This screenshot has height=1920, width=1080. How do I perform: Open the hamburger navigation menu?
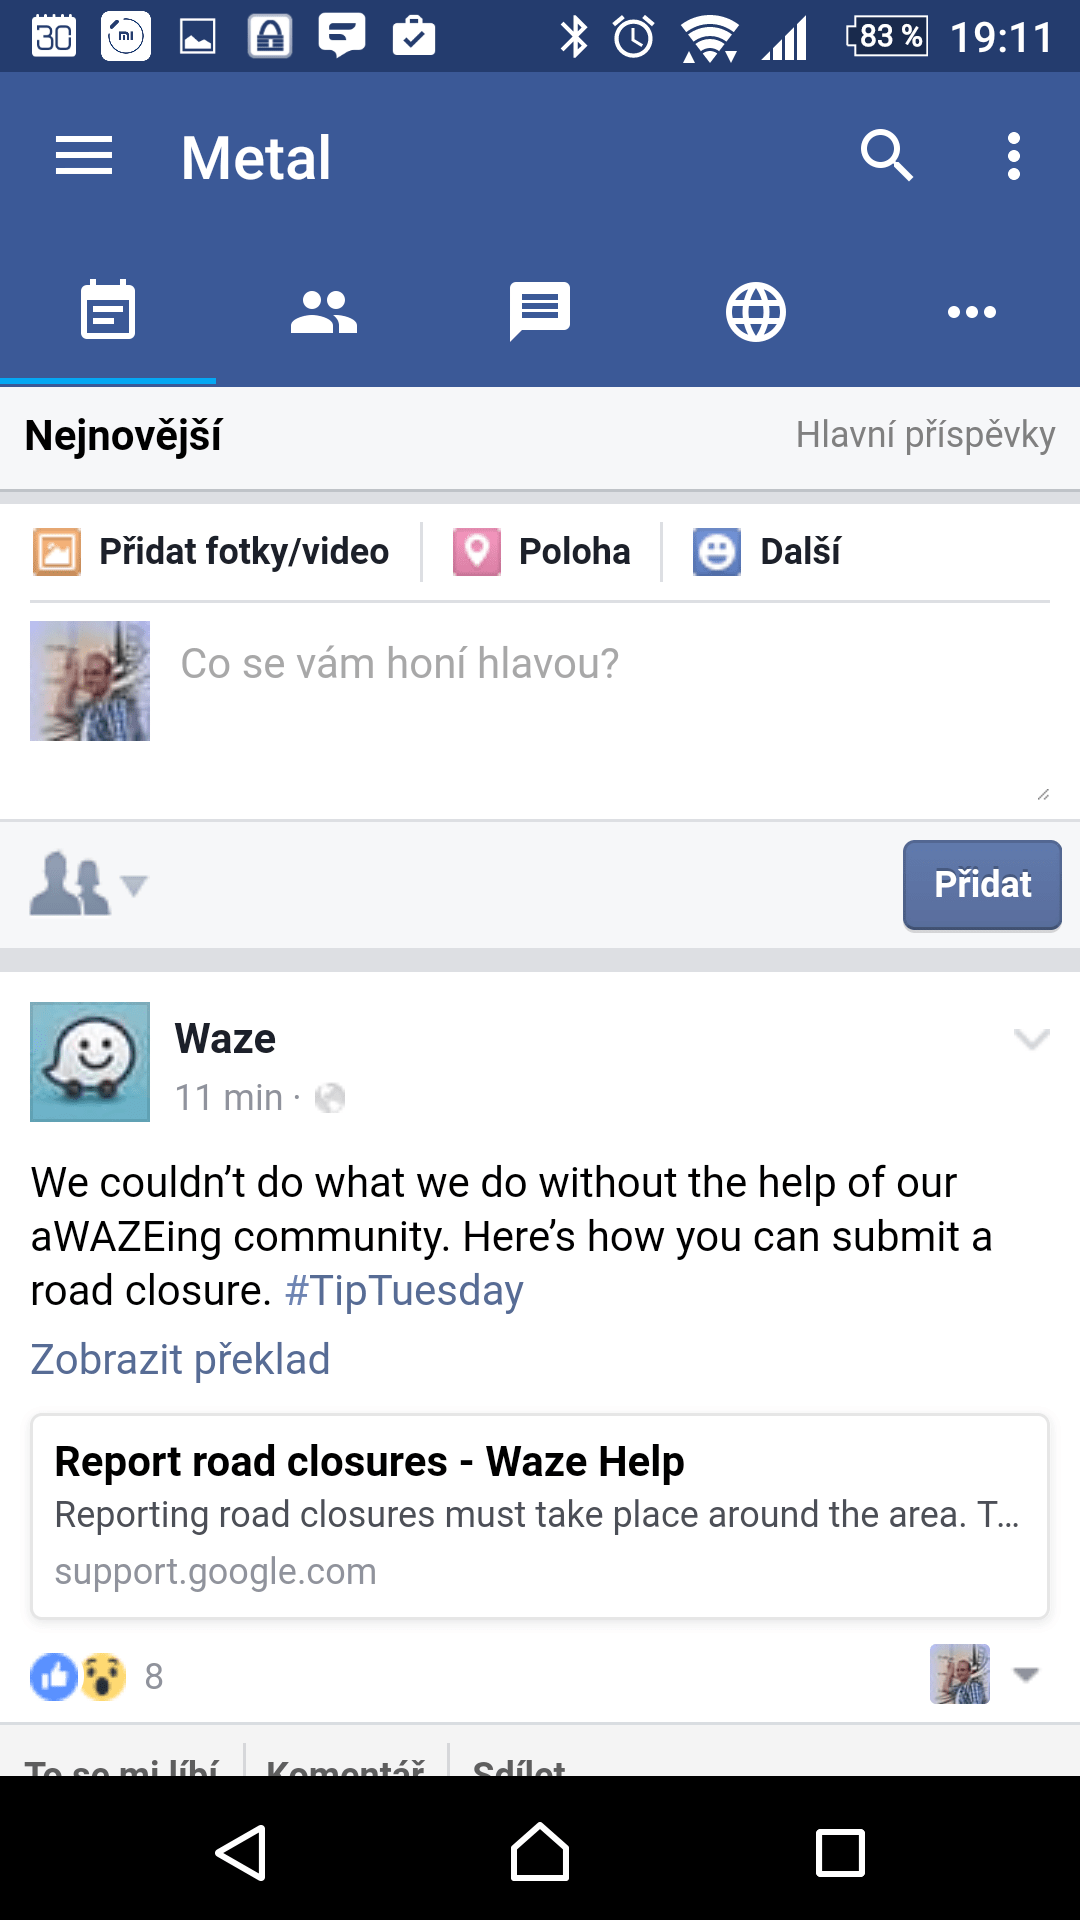point(84,157)
